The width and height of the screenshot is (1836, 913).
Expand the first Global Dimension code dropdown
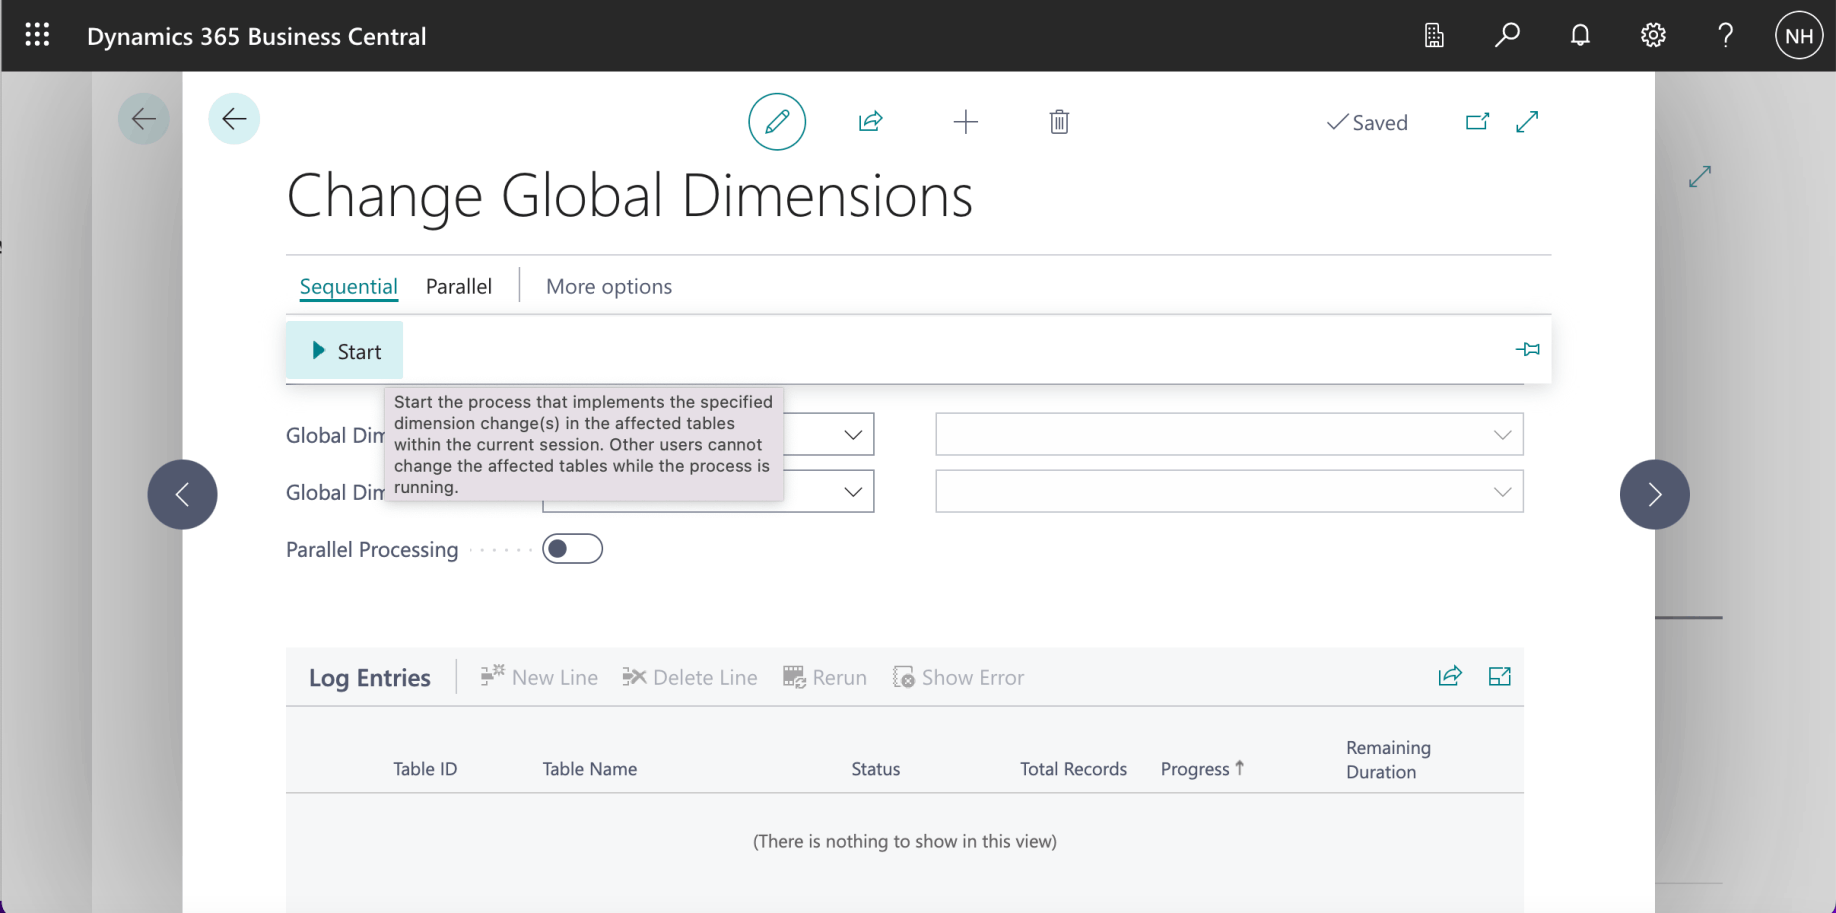(852, 435)
